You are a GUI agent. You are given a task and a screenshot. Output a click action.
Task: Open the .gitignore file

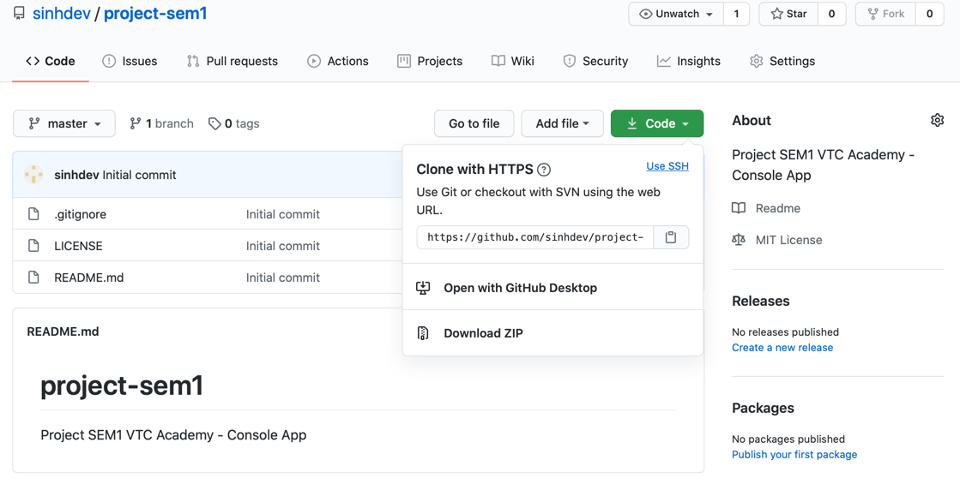click(80, 214)
